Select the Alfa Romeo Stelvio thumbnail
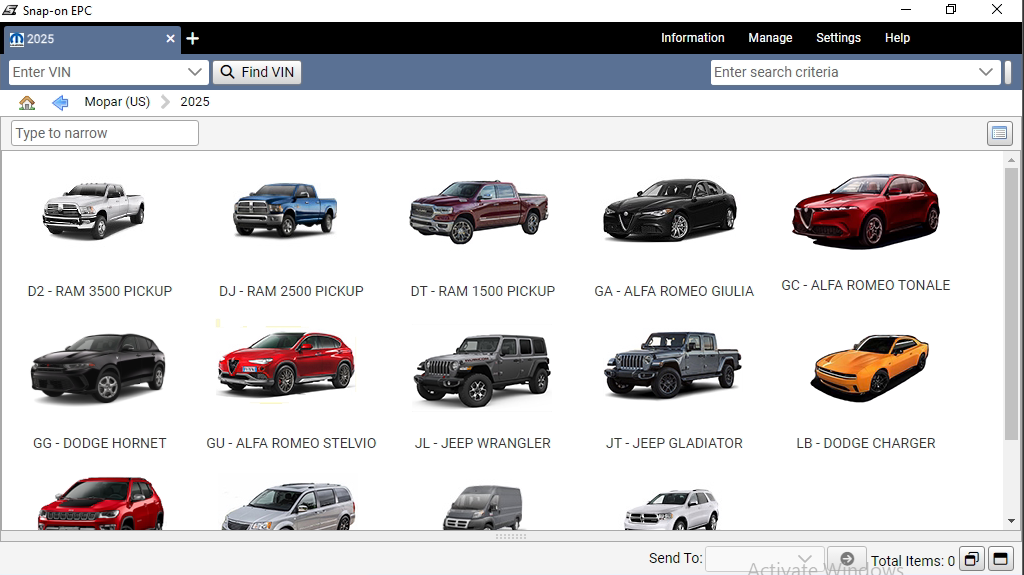 pos(286,363)
